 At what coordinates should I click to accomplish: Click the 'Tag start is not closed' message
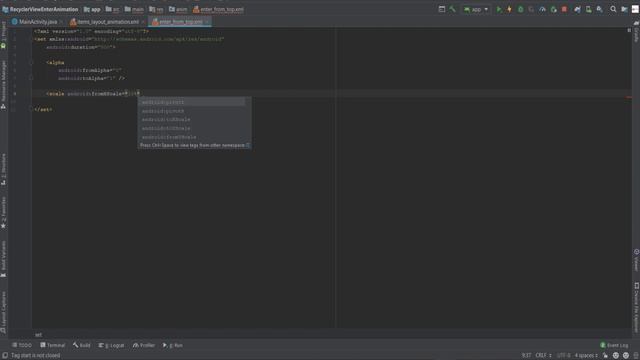[x=36, y=356]
